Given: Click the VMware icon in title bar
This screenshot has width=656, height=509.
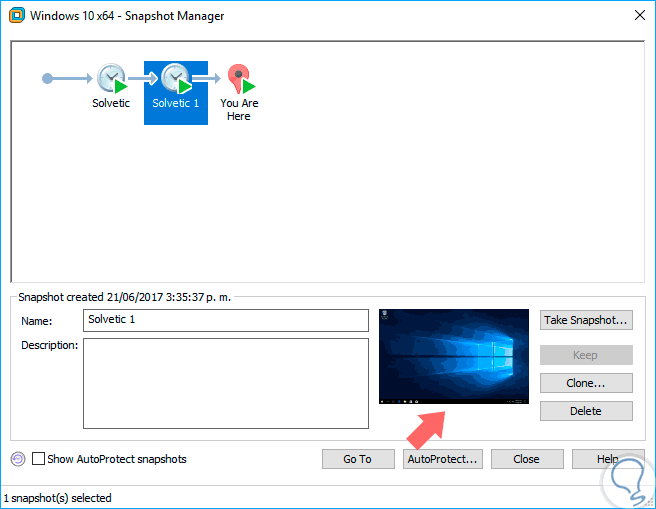Looking at the screenshot, I should [17, 16].
